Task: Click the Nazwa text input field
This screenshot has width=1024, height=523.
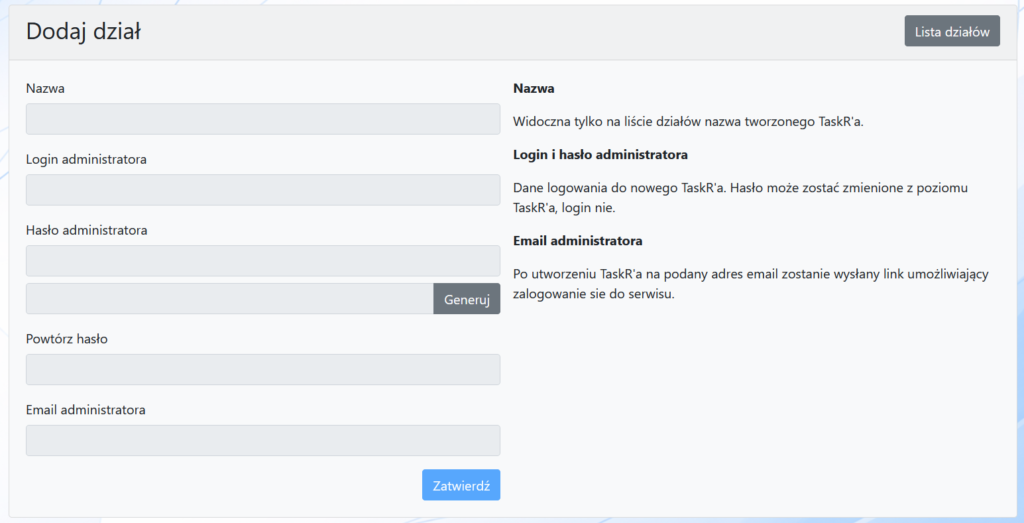Action: click(262, 119)
